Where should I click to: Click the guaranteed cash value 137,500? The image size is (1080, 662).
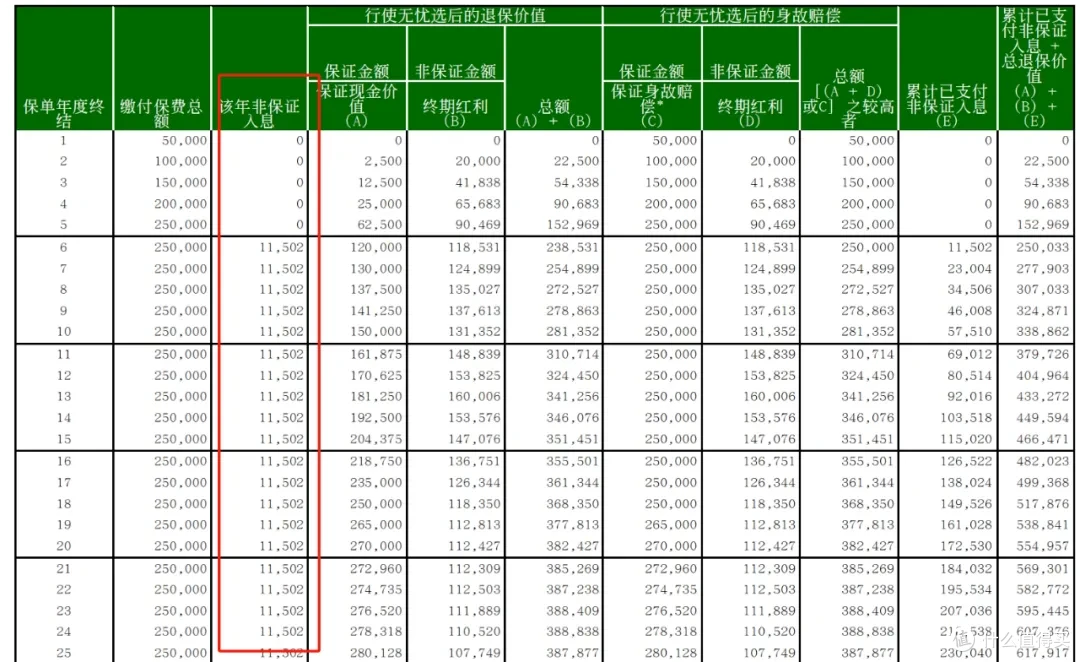coord(376,289)
